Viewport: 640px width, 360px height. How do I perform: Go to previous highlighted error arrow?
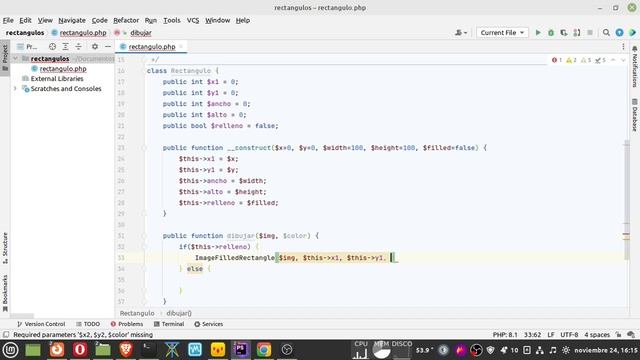click(x=613, y=60)
